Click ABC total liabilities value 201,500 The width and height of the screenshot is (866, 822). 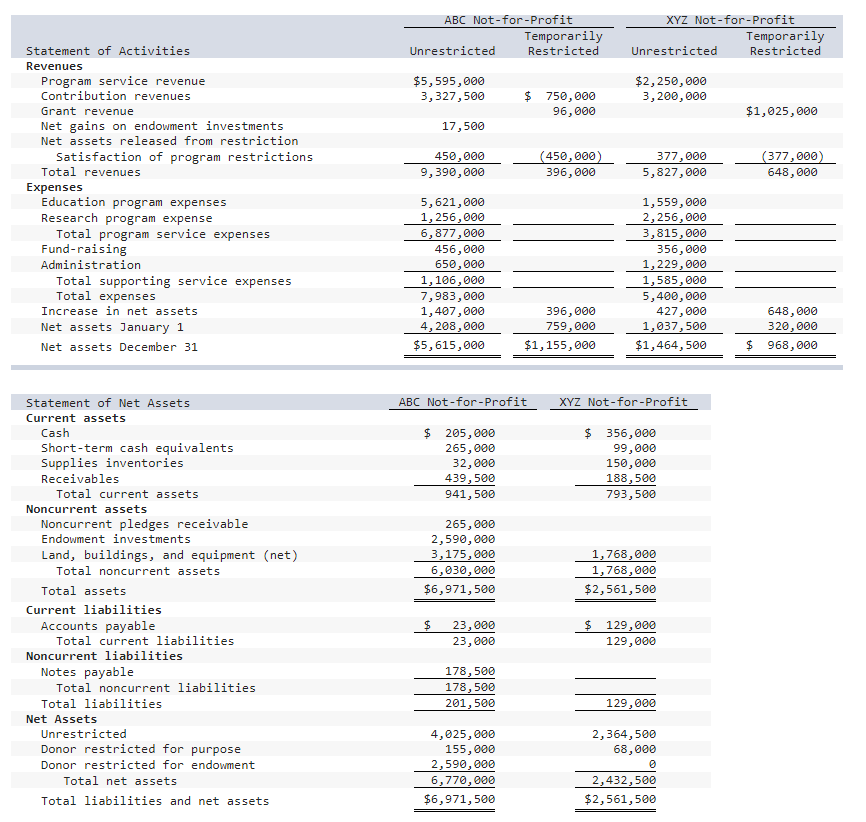470,703
